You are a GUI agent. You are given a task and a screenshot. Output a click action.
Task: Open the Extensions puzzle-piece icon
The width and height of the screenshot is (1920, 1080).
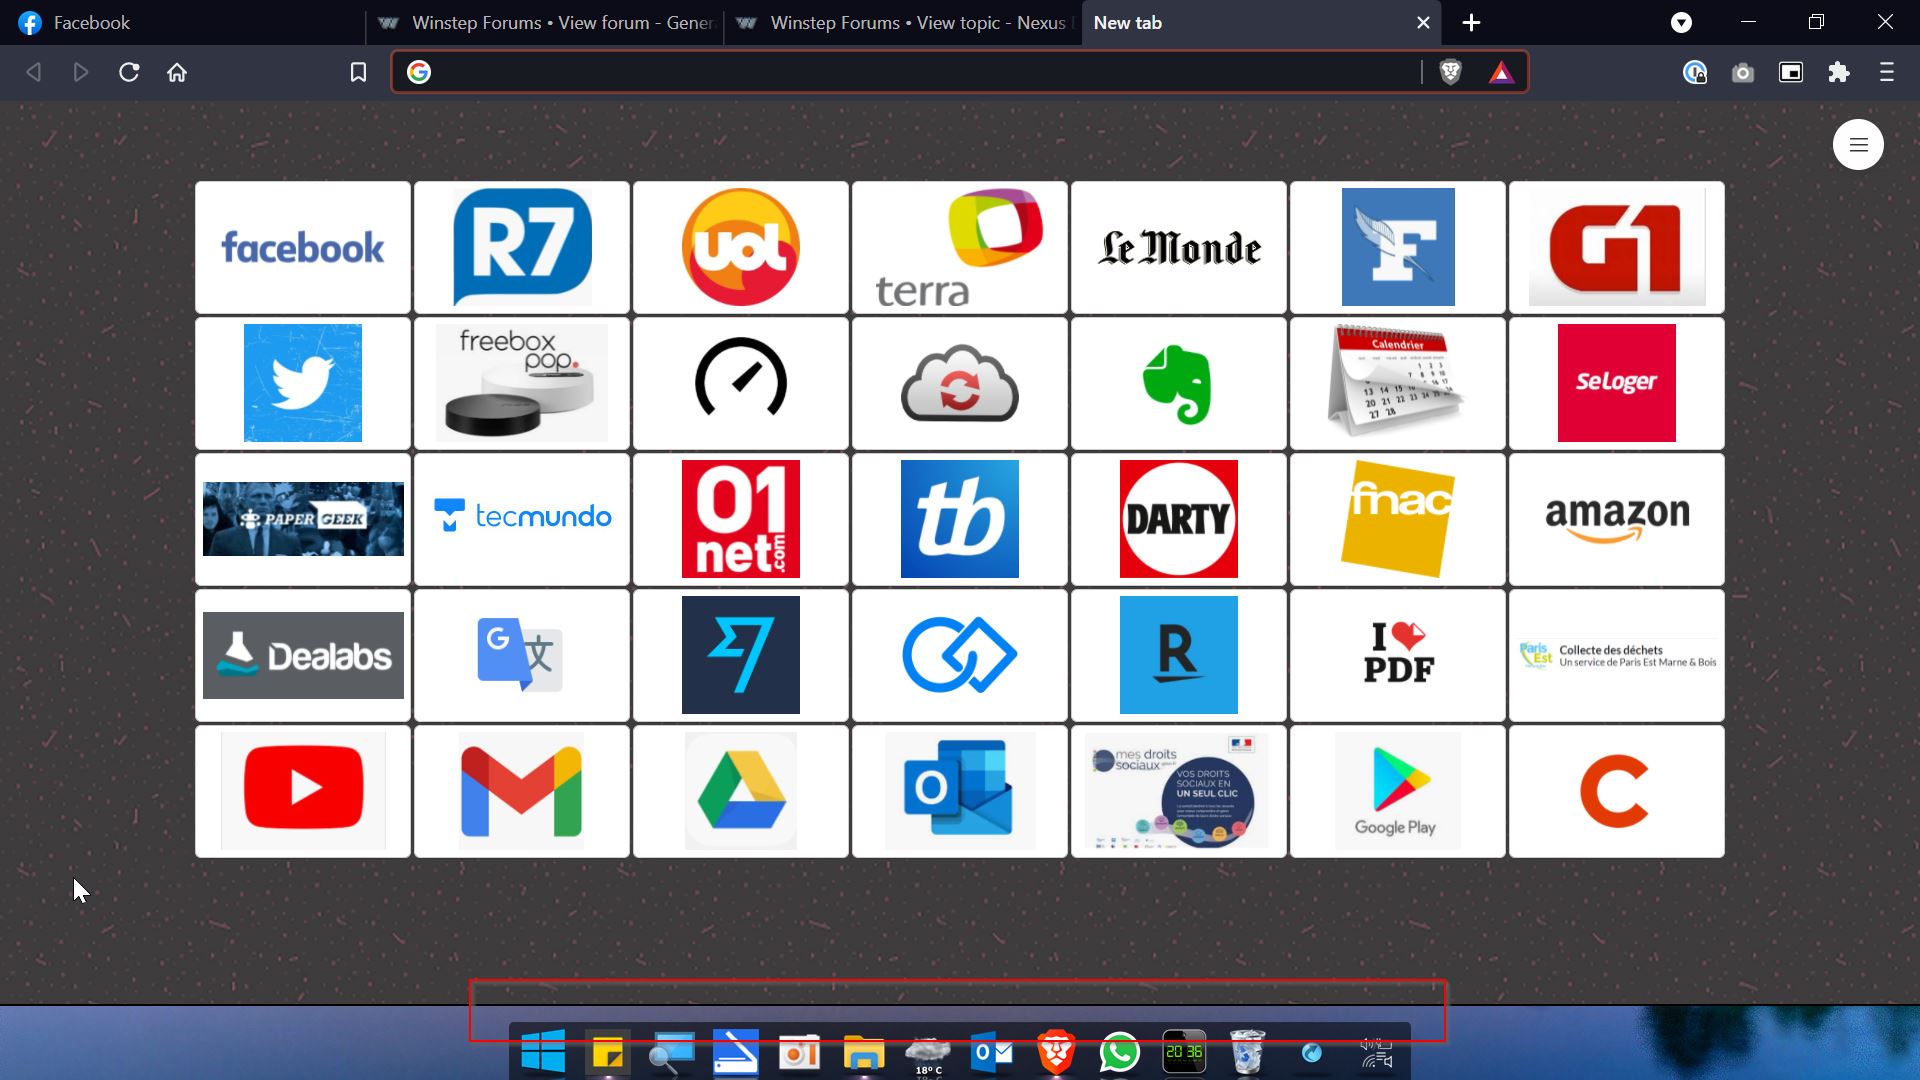pos(1838,72)
